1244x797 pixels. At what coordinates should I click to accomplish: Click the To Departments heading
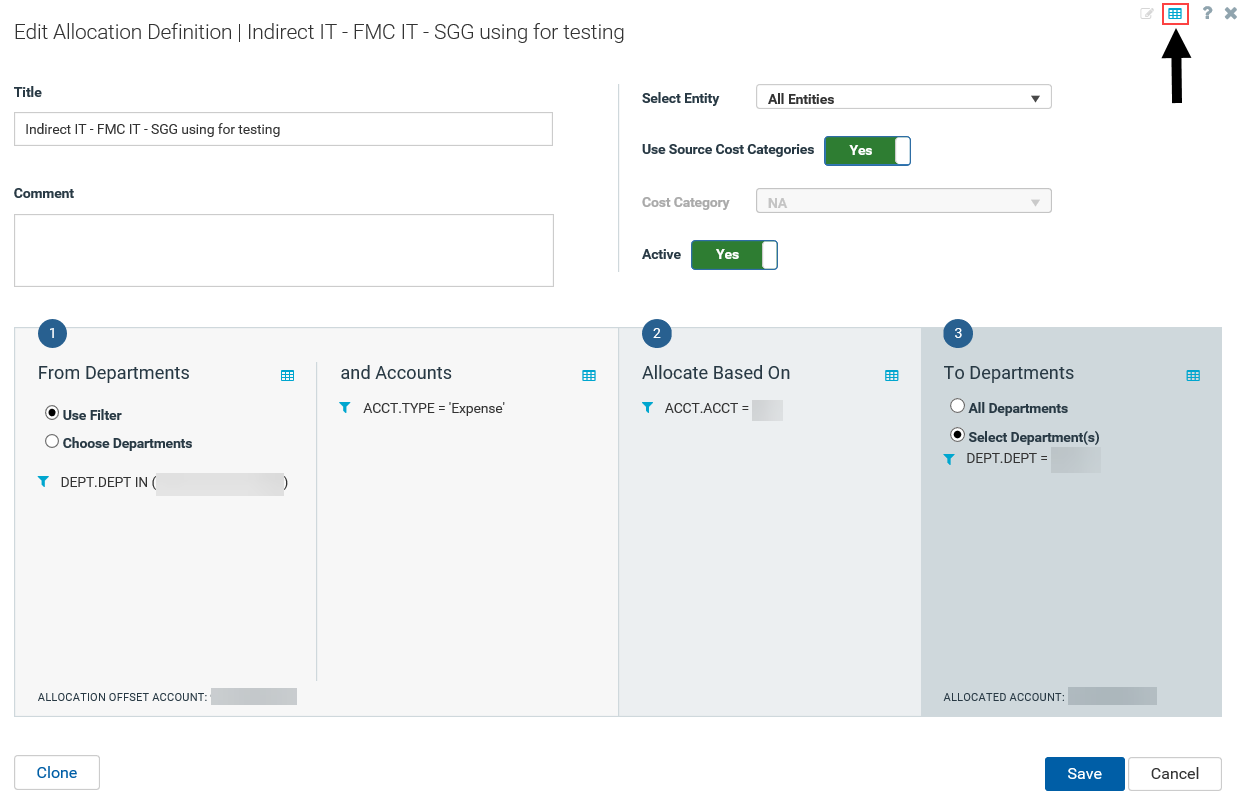pos(1008,373)
